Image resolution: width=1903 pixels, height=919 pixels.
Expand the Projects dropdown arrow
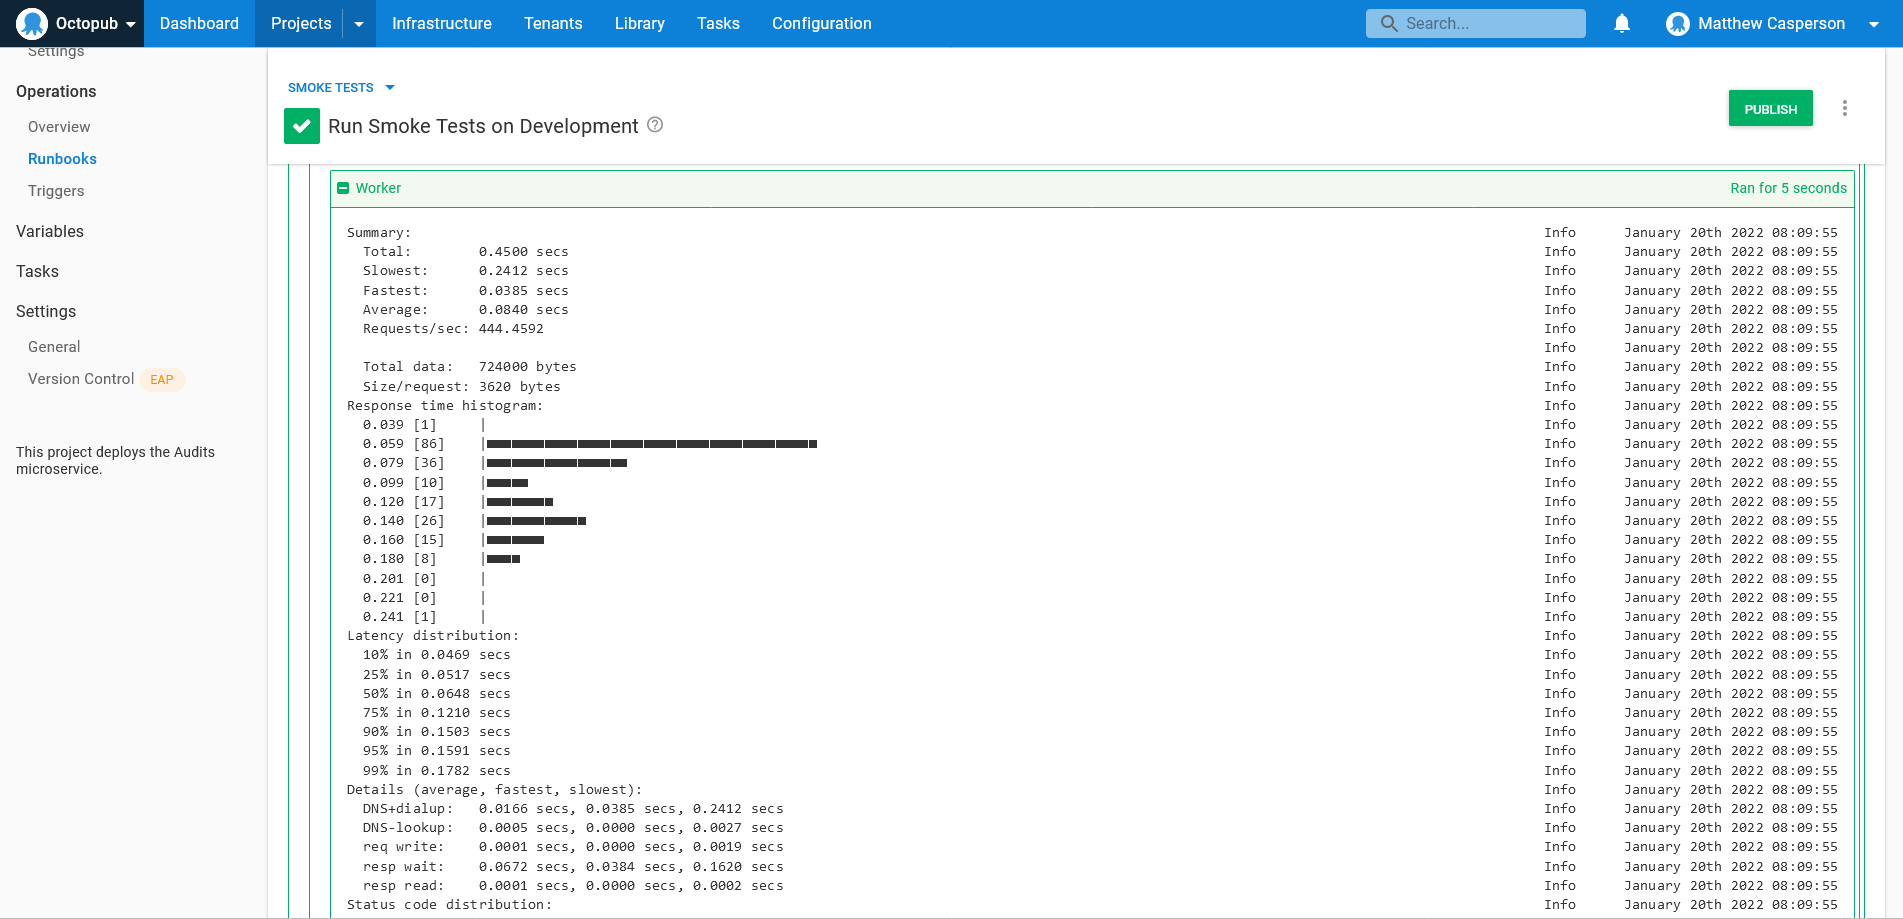(359, 24)
